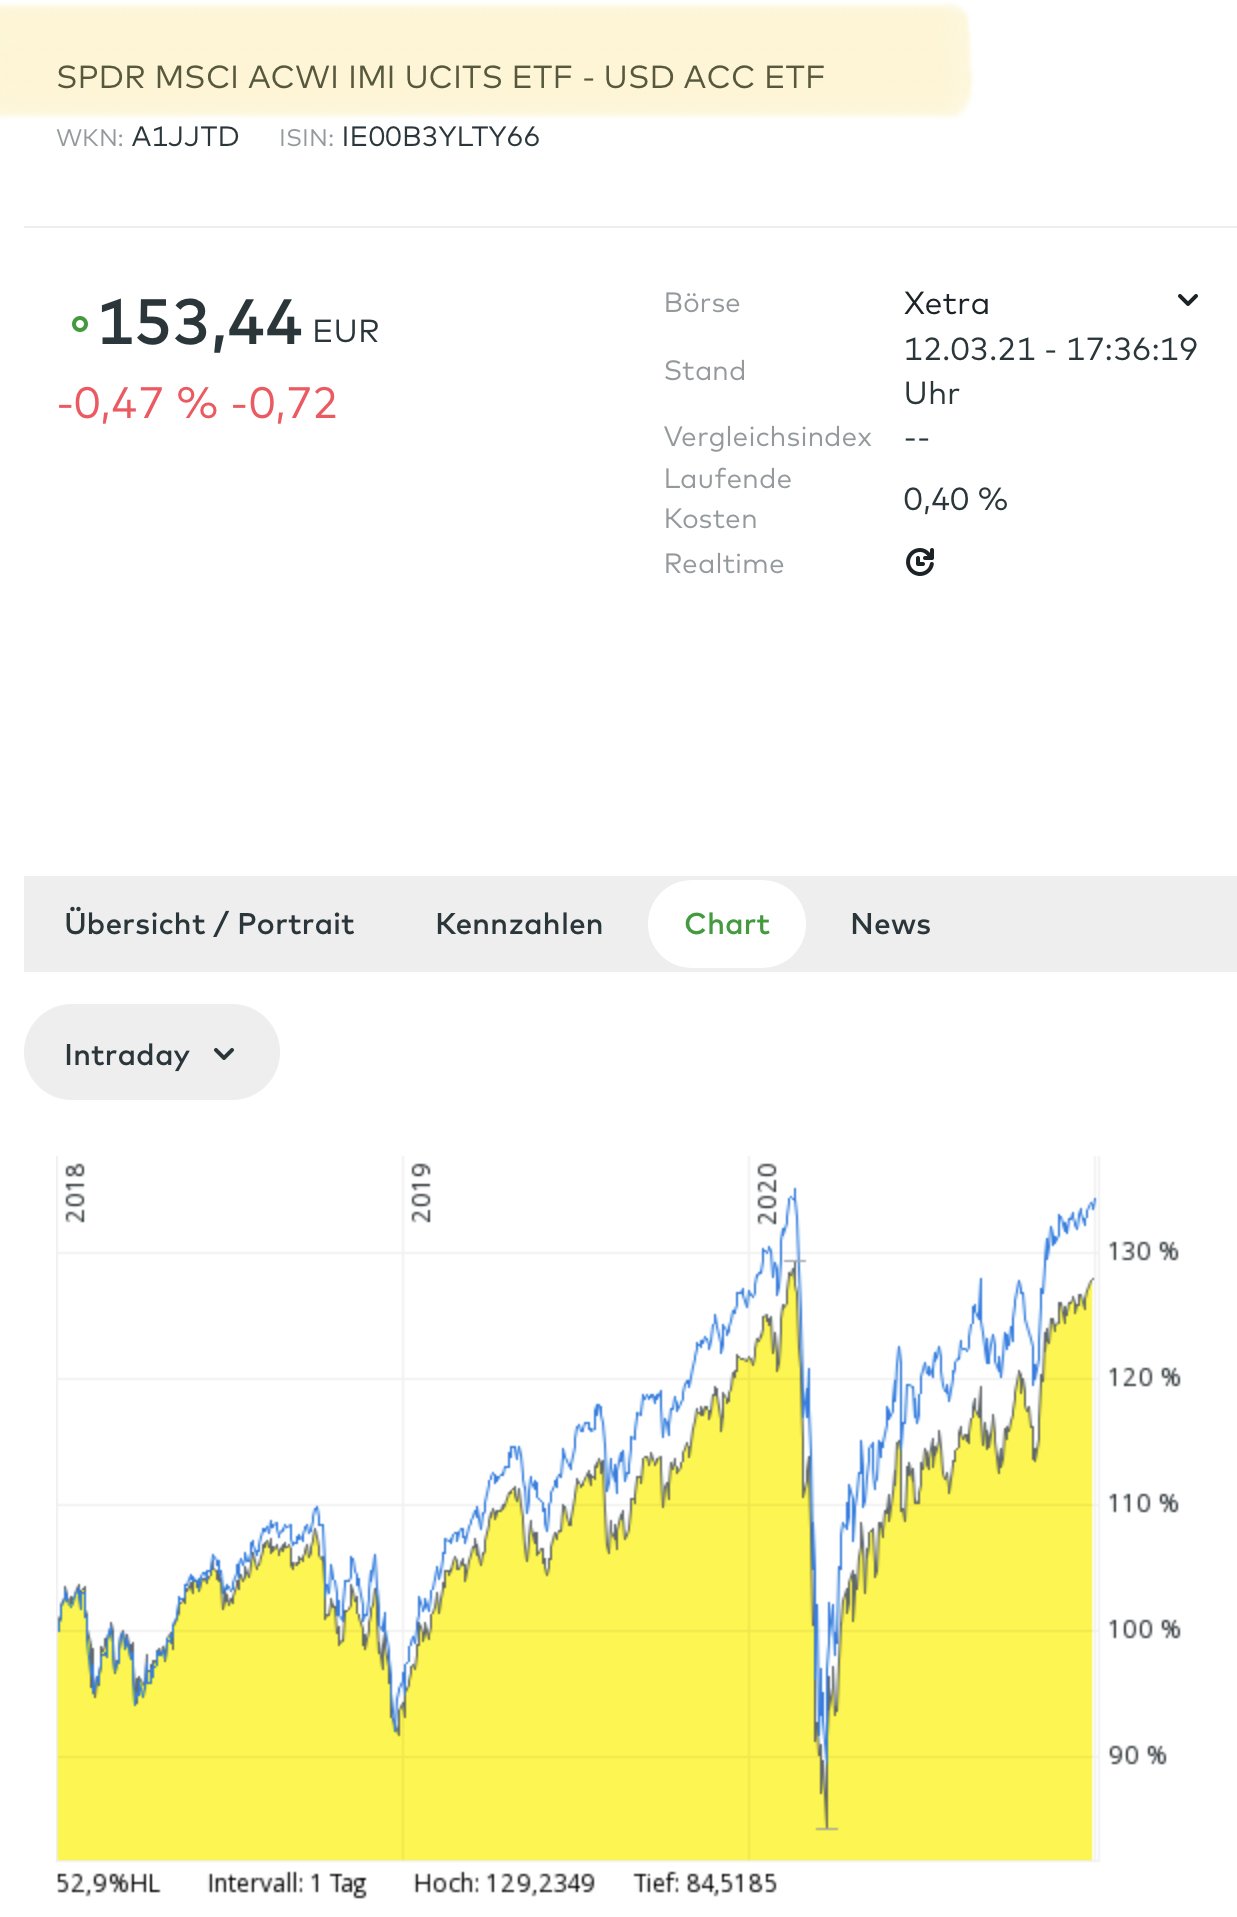Click the 130 % axis label
The height and width of the screenshot is (1917, 1237).
pos(1143,1251)
